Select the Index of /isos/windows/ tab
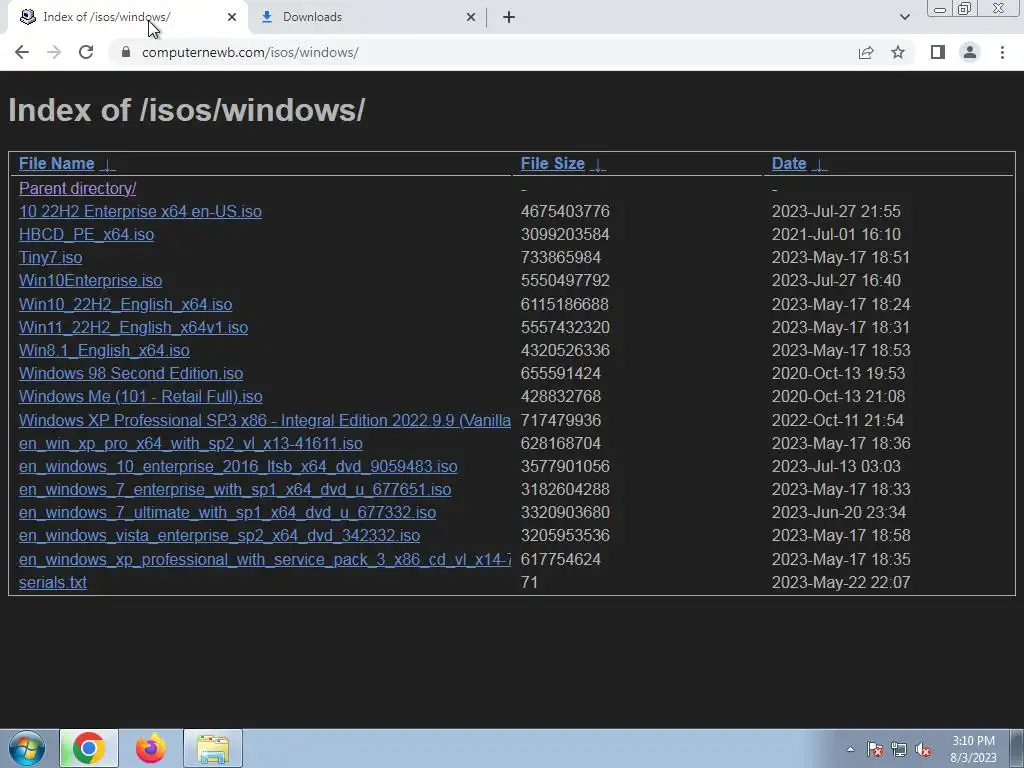Image resolution: width=1024 pixels, height=768 pixels. (127, 17)
